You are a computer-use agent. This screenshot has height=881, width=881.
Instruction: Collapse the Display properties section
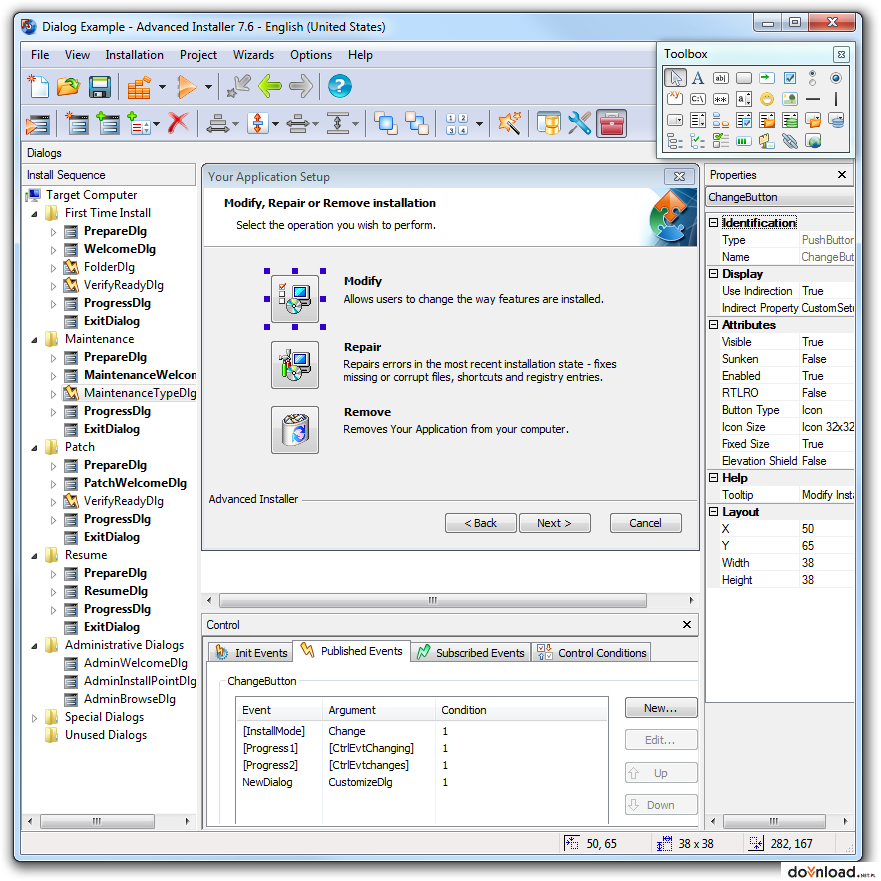713,274
